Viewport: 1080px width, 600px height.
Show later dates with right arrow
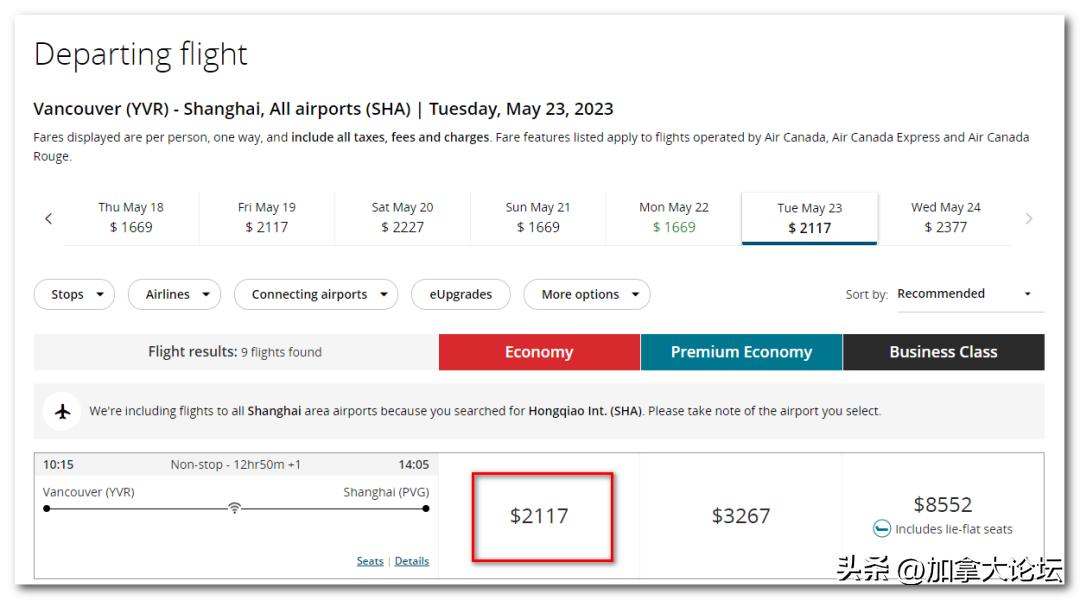1029,218
